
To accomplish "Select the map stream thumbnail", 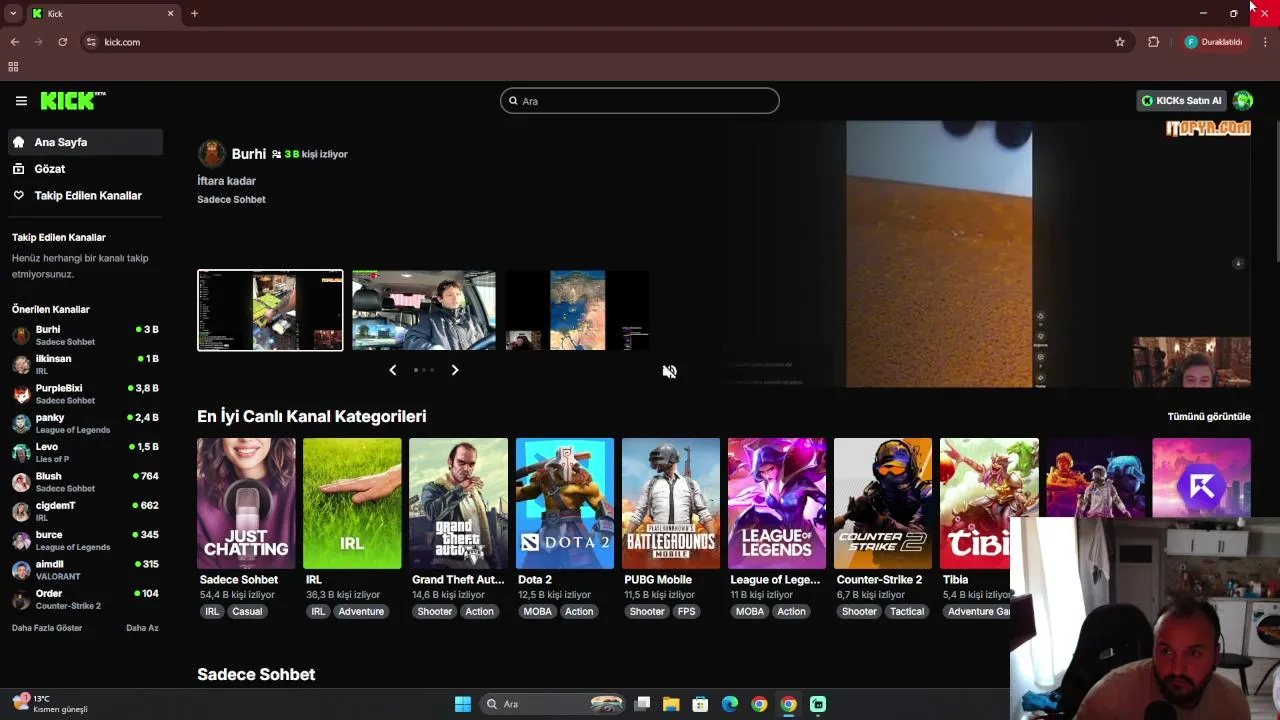I will (578, 310).
